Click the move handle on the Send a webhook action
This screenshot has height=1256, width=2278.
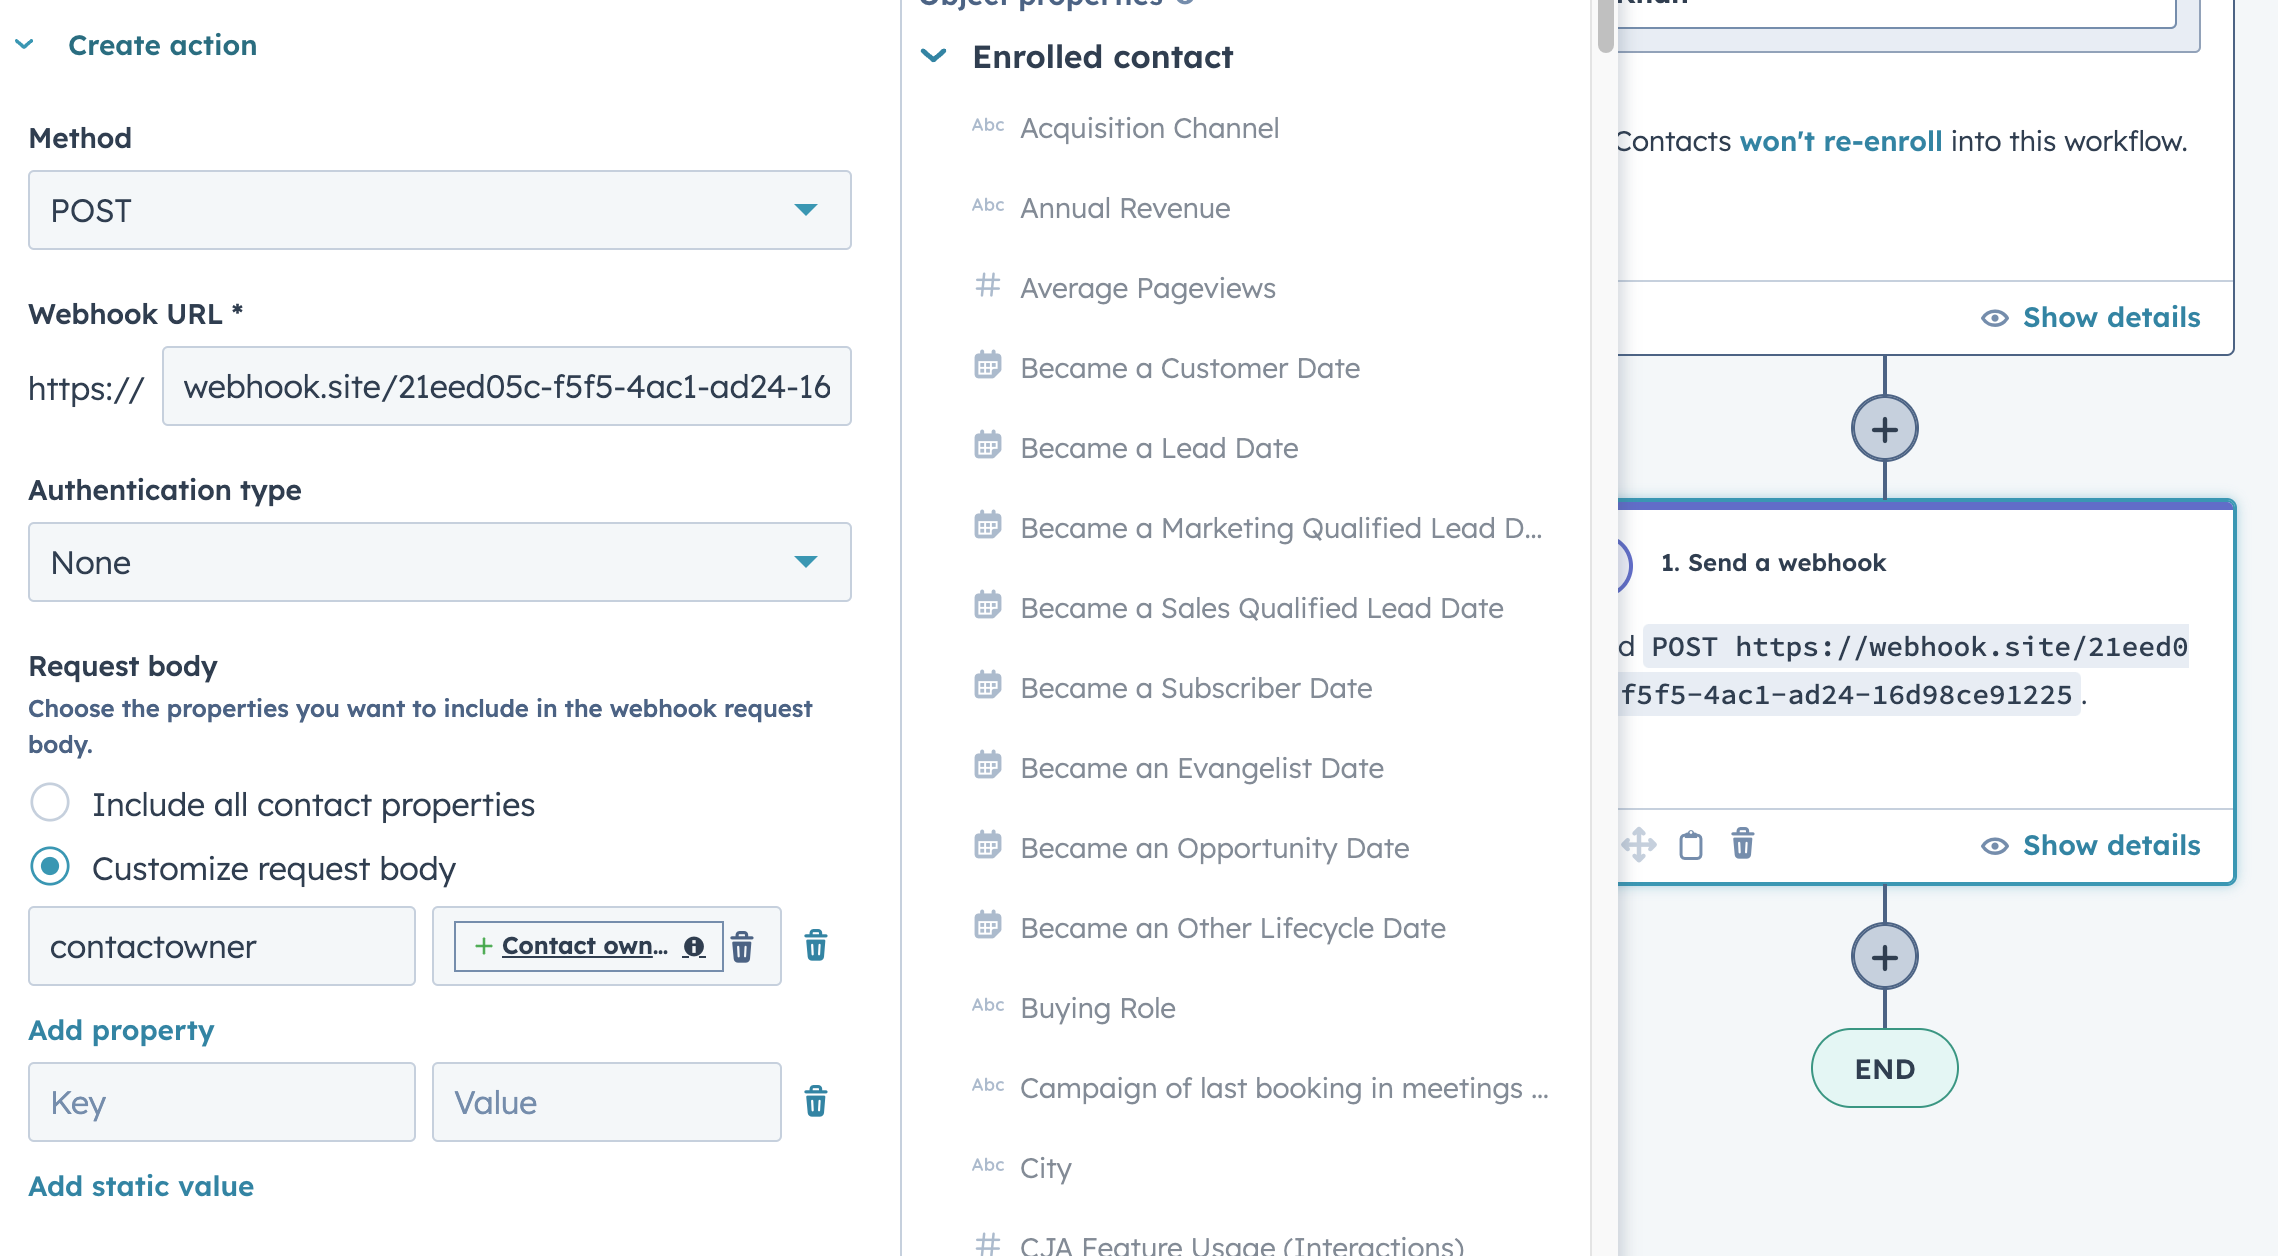[x=1641, y=845]
